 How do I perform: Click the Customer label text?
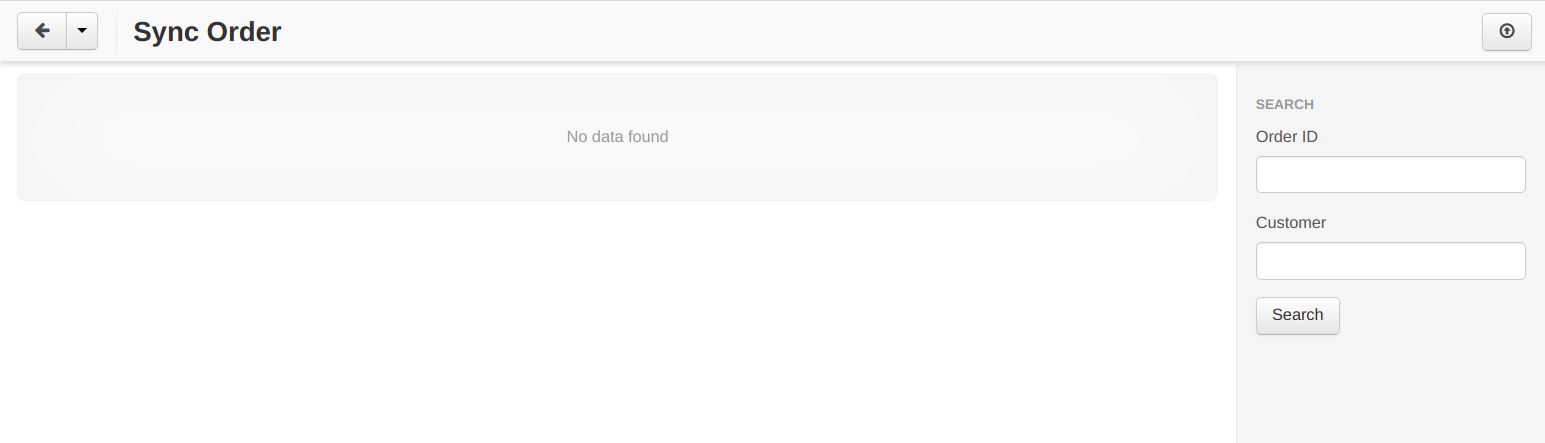(1290, 223)
